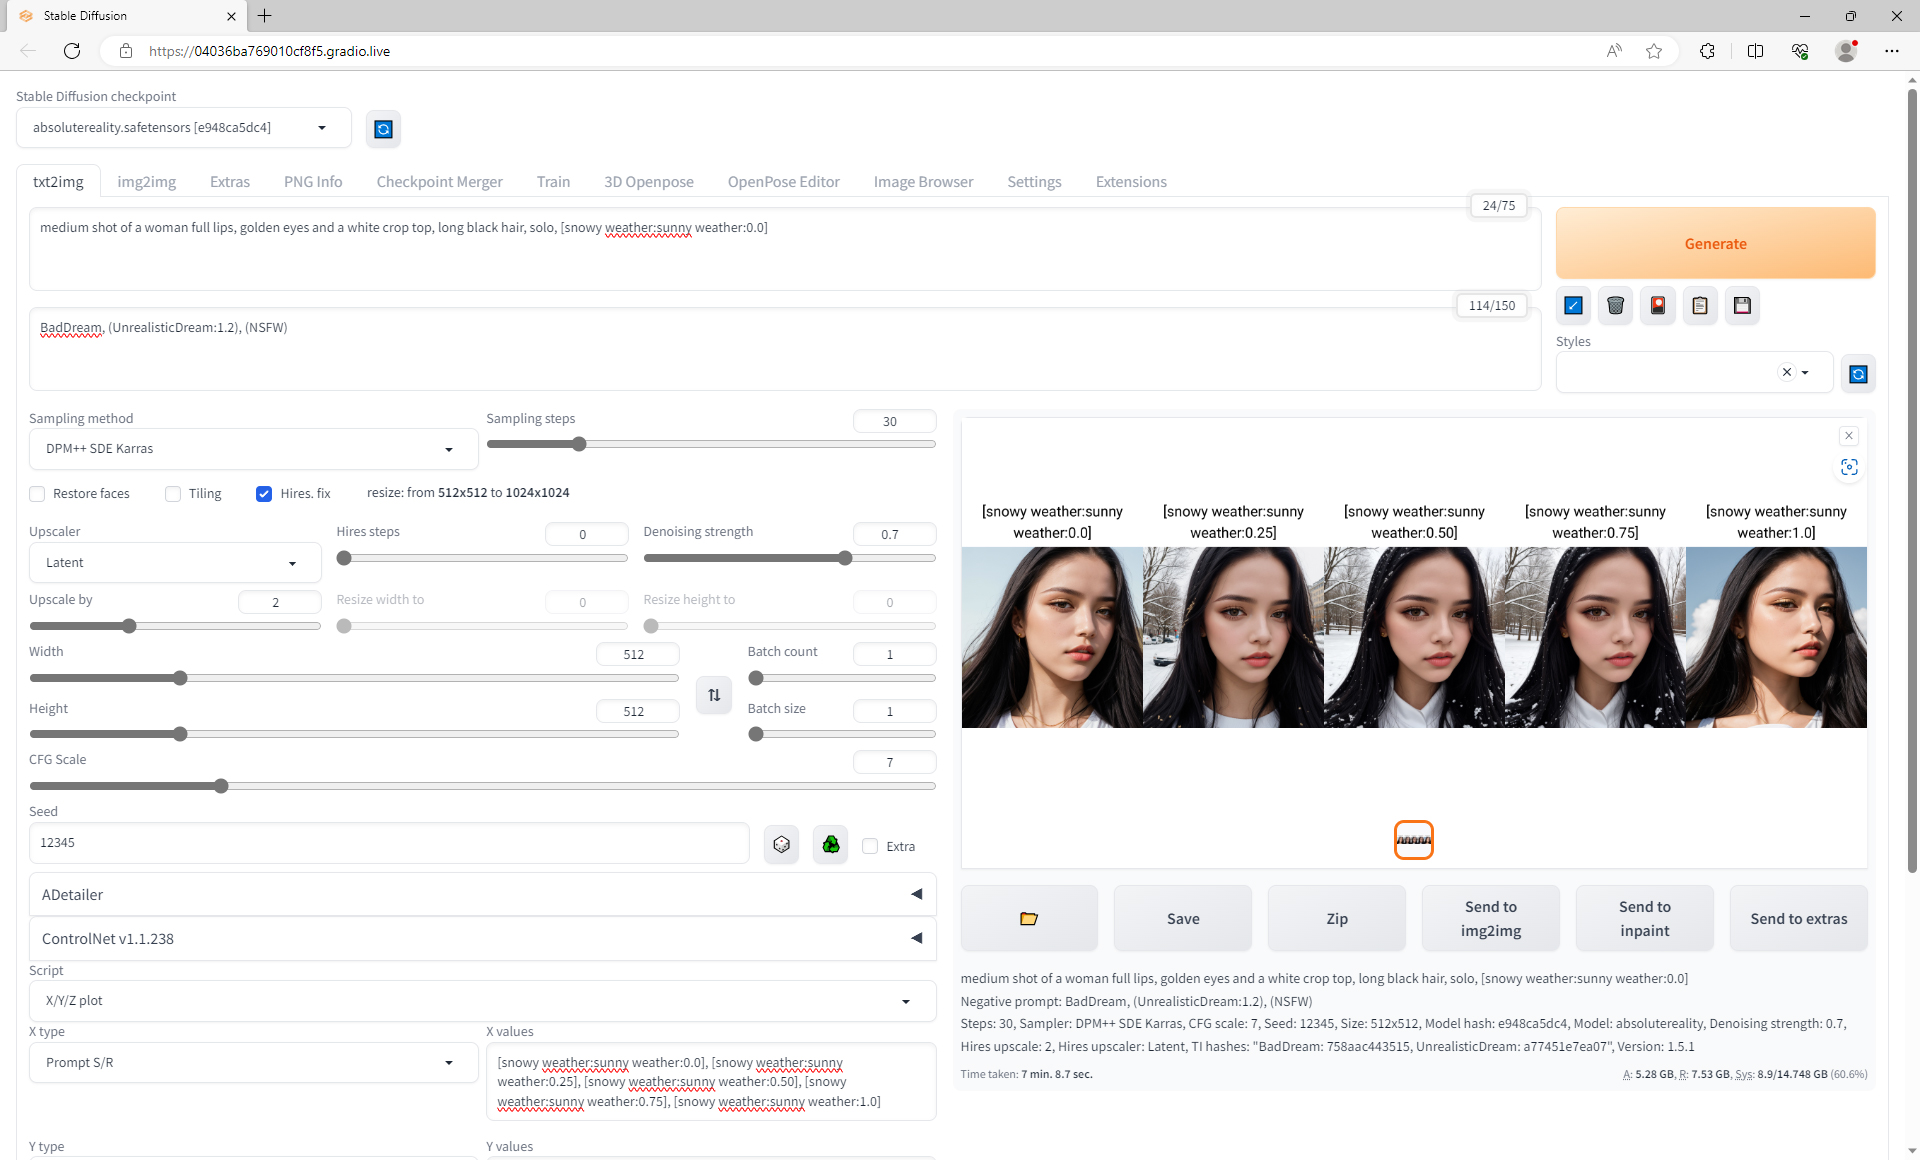Click the blue arrow read-prompt icon
This screenshot has width=1920, height=1160.
pyautogui.click(x=1573, y=306)
